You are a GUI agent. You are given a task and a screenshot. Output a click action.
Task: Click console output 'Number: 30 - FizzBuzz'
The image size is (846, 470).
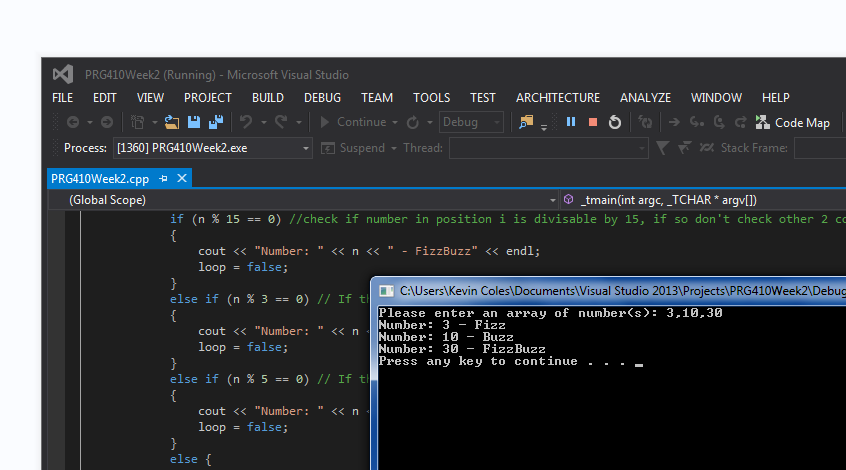pyautogui.click(x=462, y=349)
